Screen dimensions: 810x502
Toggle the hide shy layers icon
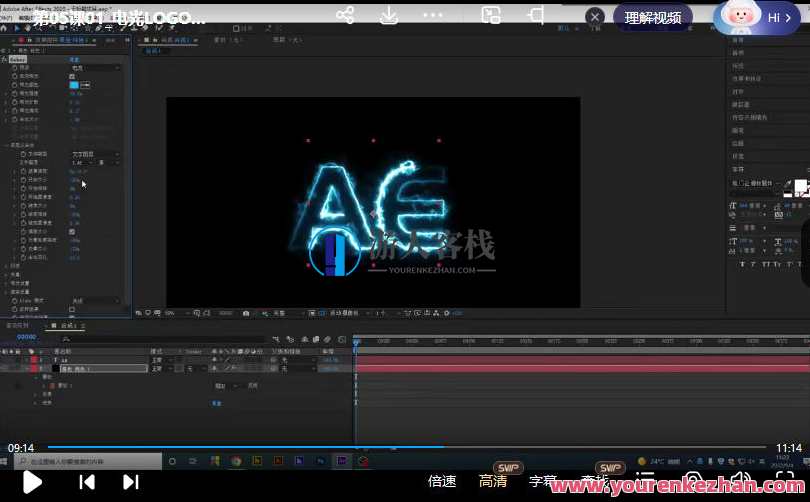click(x=305, y=339)
